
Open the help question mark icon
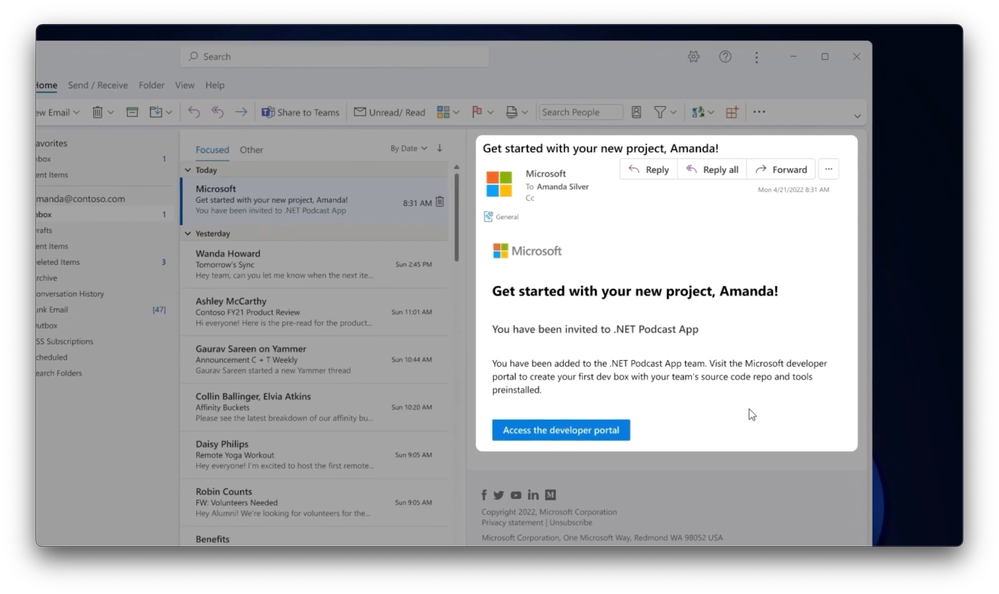[x=725, y=57]
